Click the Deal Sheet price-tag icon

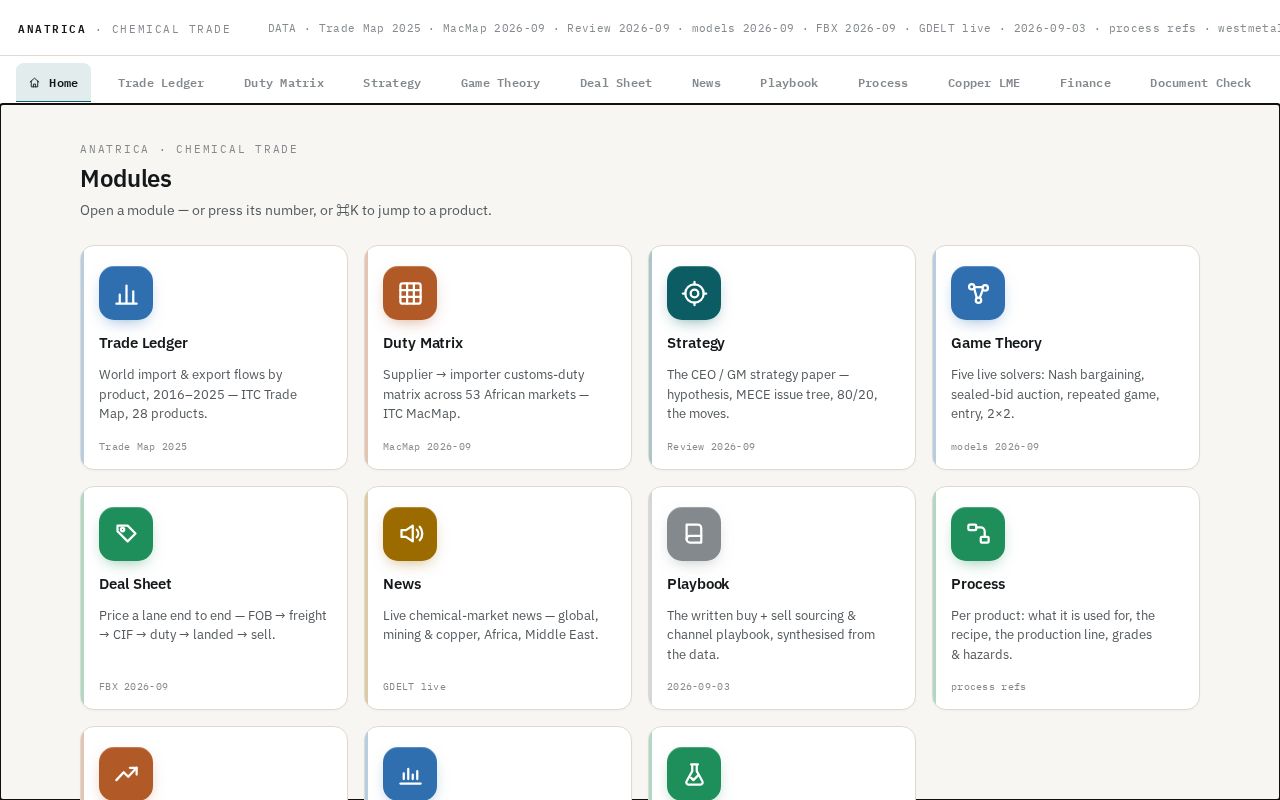tap(126, 534)
